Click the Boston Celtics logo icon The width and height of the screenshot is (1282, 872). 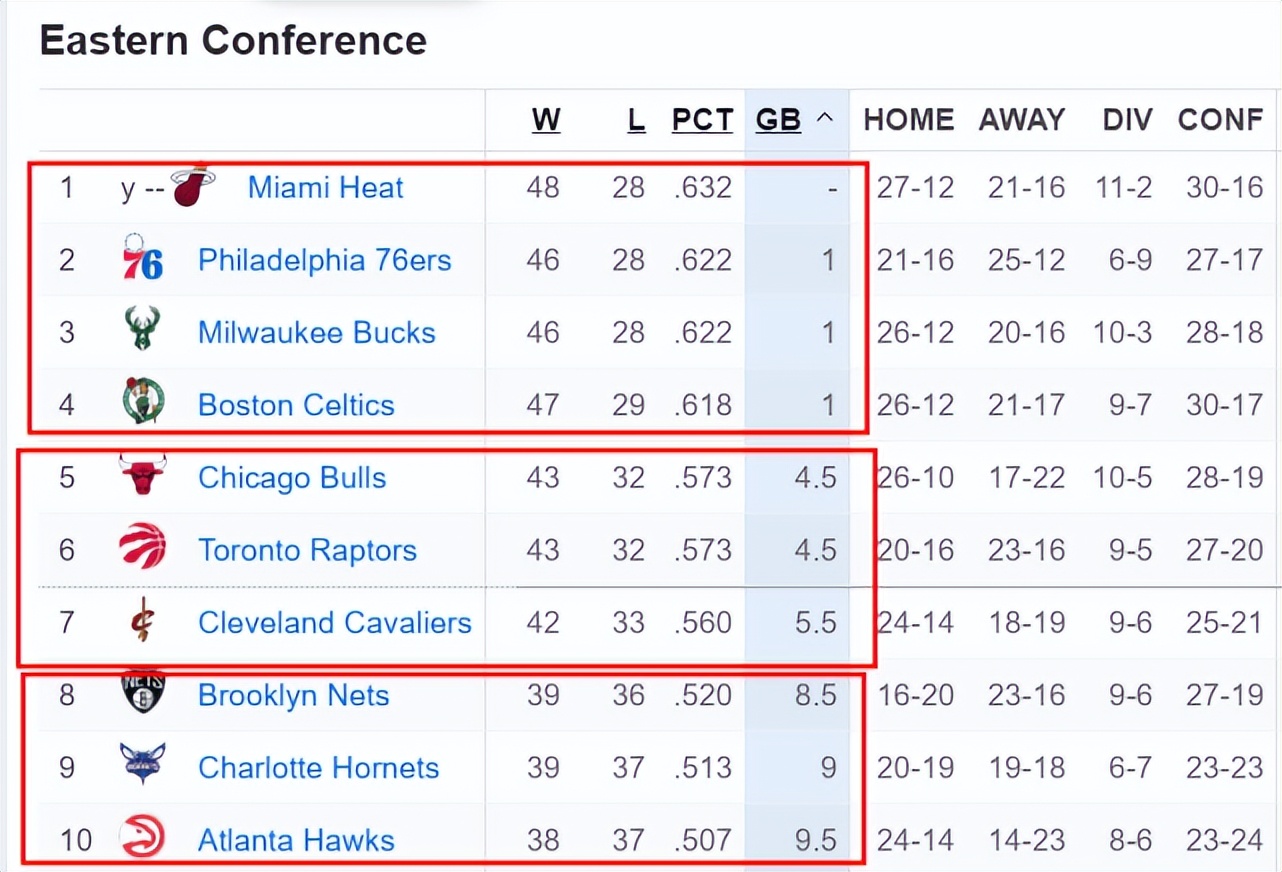coord(142,403)
